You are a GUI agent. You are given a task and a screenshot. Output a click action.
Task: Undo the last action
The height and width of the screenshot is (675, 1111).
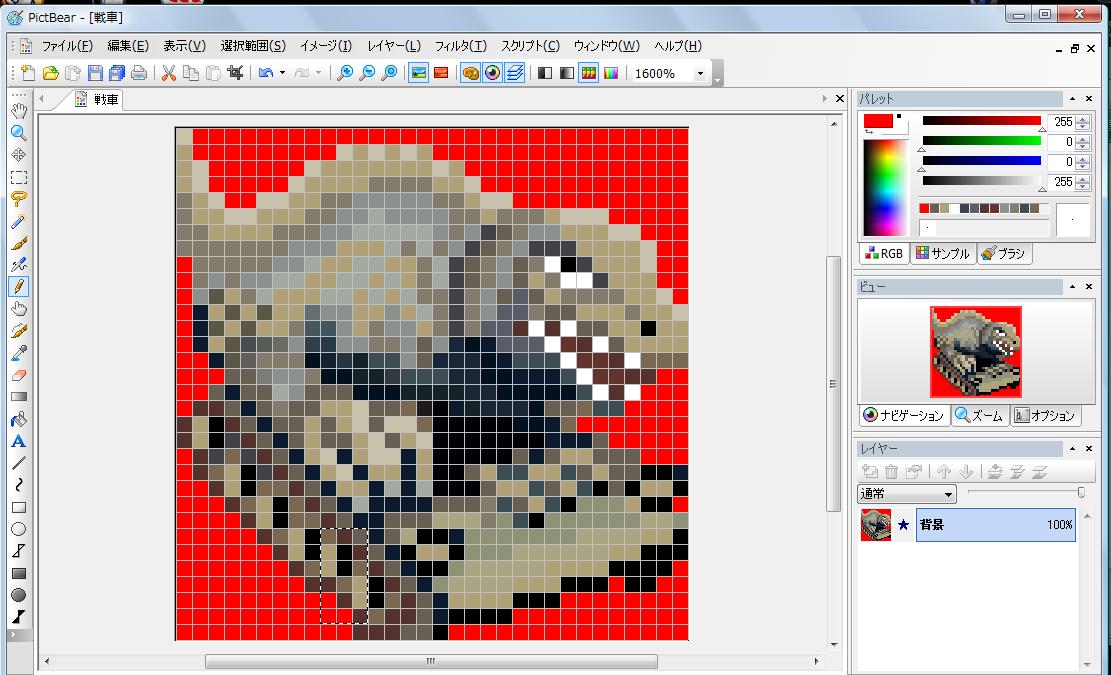266,73
